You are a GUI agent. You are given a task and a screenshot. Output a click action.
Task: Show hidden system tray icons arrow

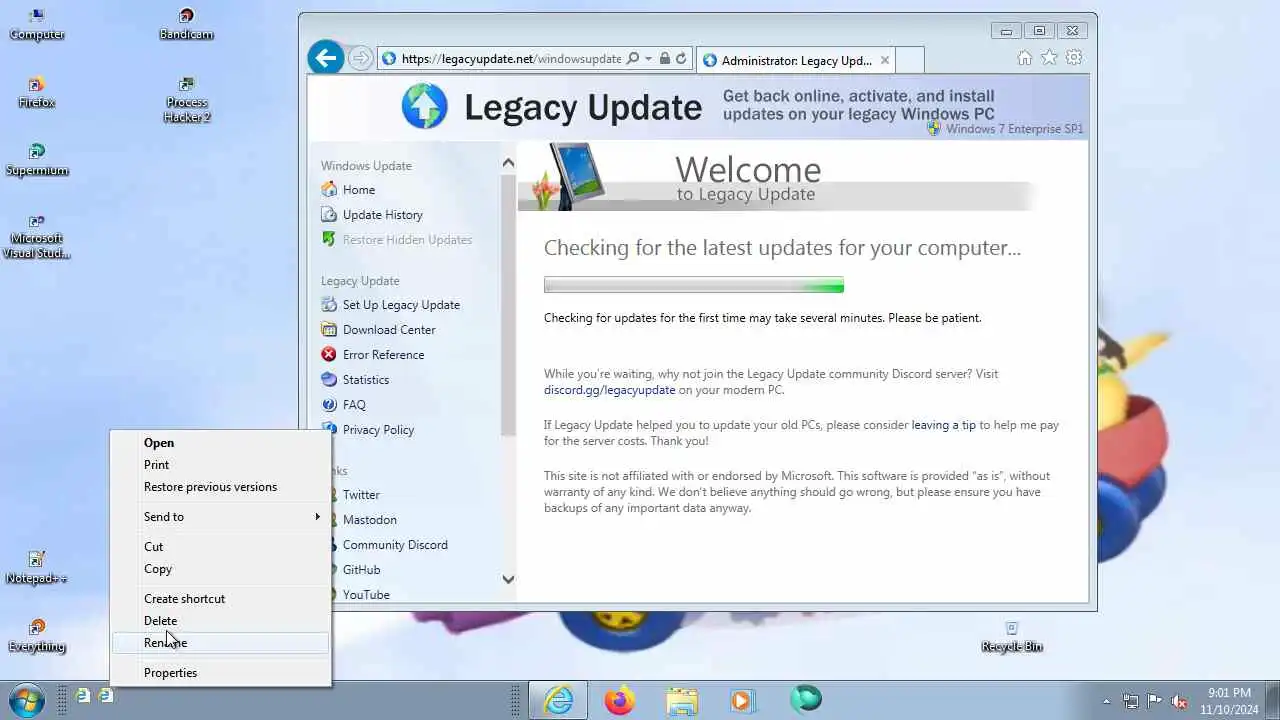[1106, 701]
